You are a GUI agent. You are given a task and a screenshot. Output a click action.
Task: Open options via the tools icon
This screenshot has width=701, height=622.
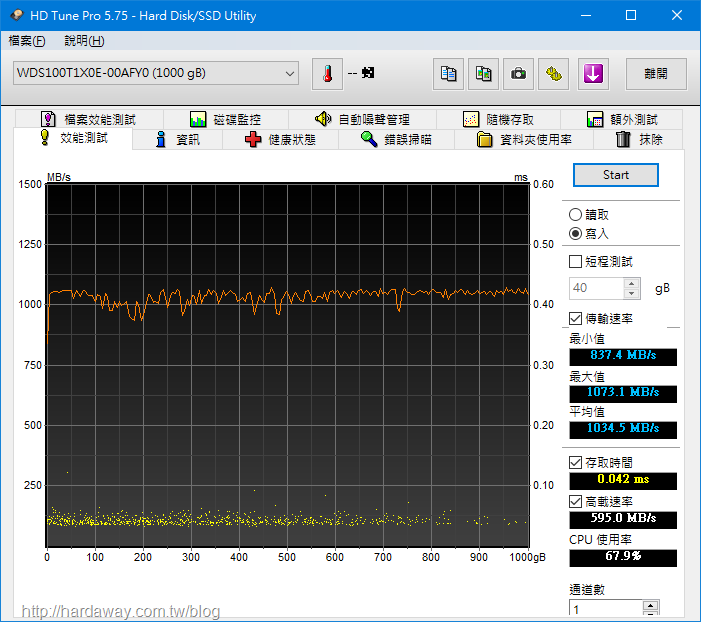[553, 74]
